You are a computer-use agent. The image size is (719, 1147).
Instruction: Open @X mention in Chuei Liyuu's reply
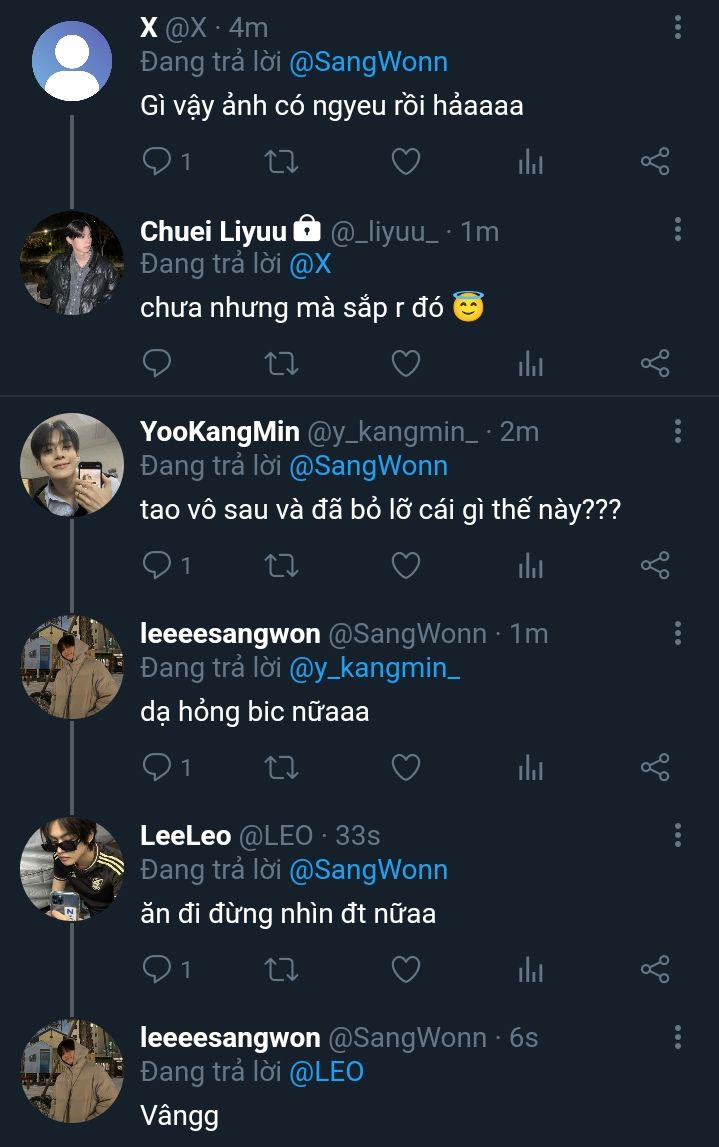click(310, 264)
